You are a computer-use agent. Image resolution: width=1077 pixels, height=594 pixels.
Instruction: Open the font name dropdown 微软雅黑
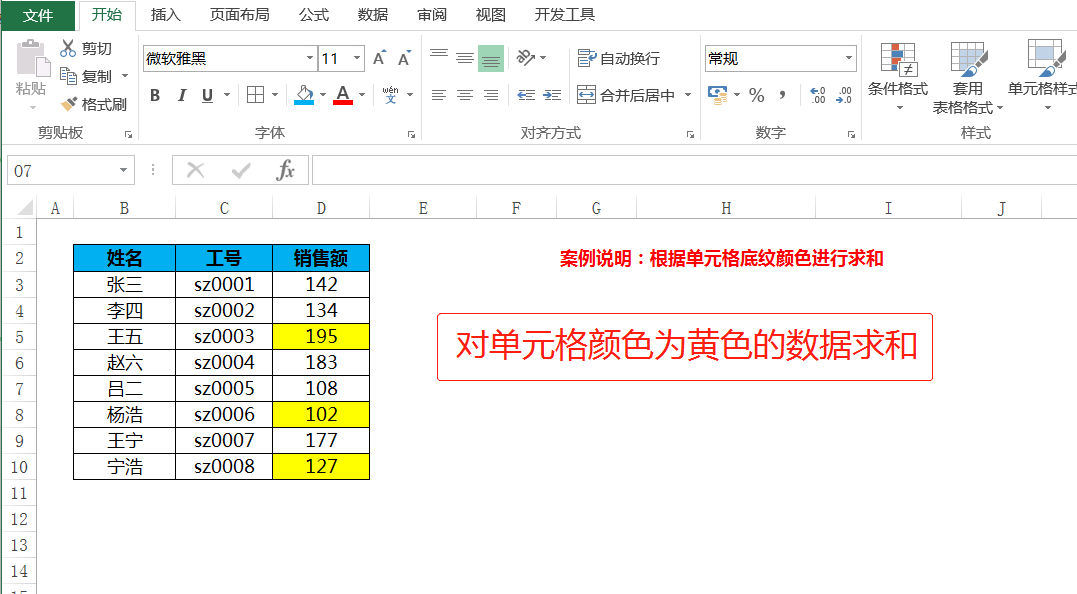(x=310, y=58)
